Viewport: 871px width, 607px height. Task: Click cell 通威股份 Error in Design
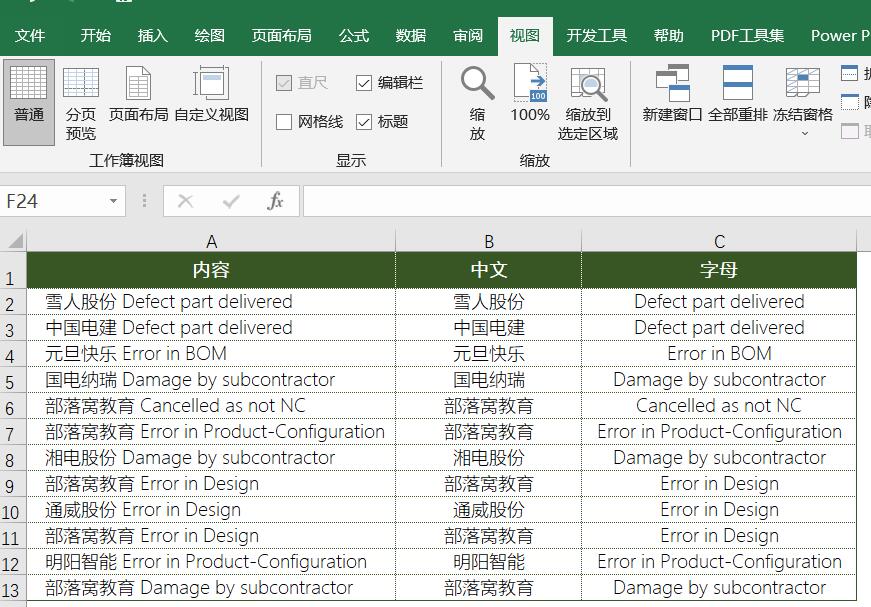coord(211,510)
